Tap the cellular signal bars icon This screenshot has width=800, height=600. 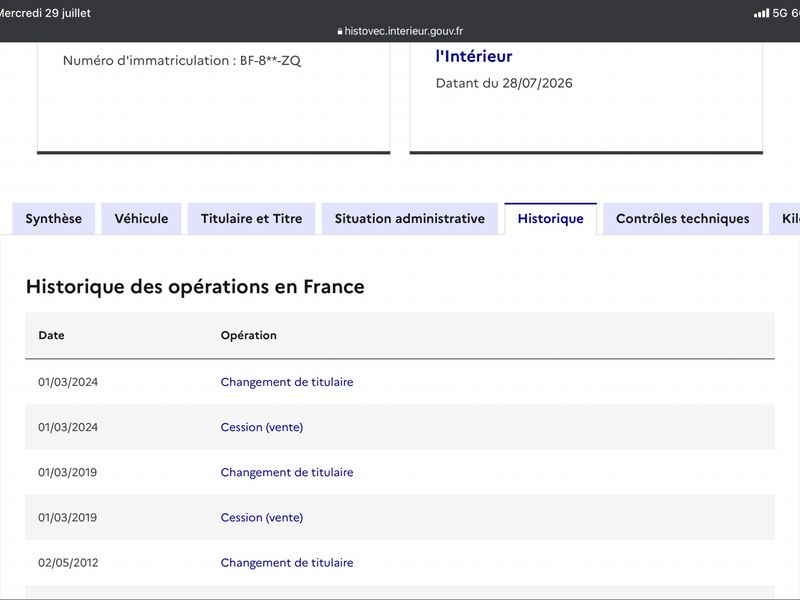761,13
